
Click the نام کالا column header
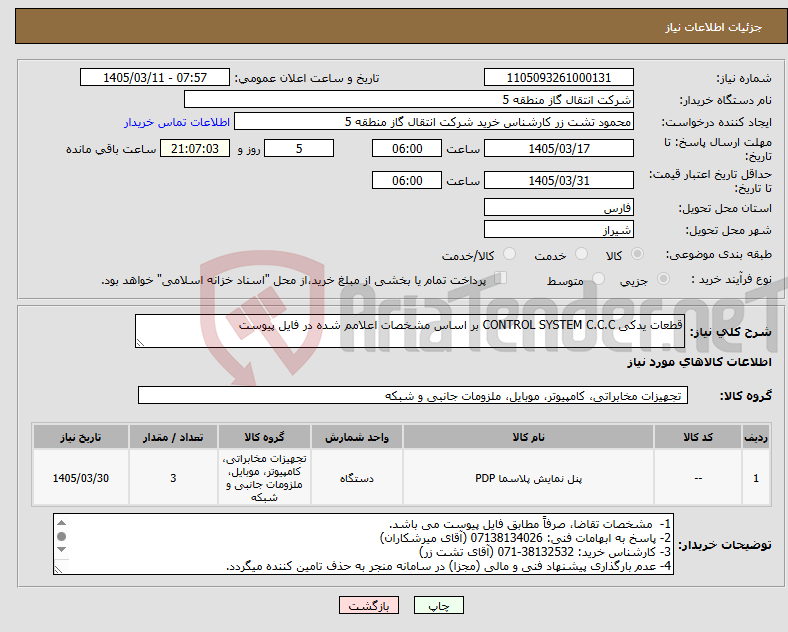[x=528, y=437]
